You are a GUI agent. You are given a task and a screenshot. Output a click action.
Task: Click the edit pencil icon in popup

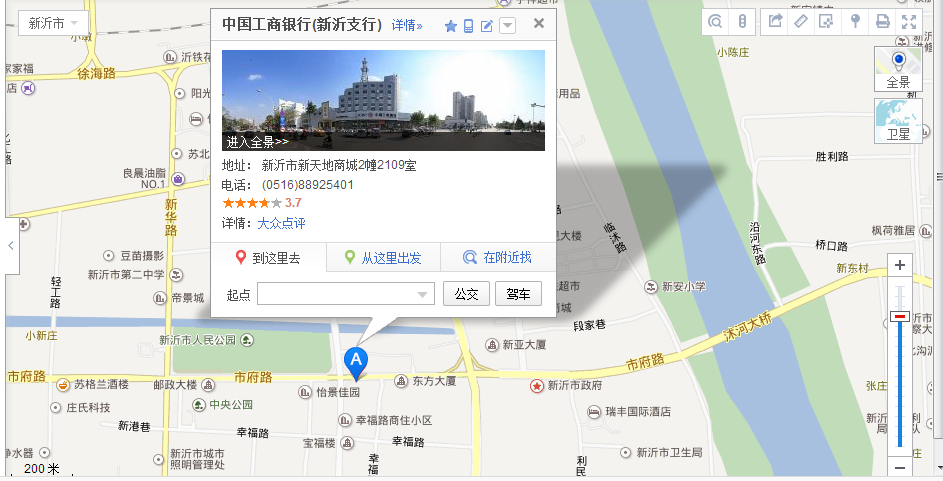pos(487,25)
